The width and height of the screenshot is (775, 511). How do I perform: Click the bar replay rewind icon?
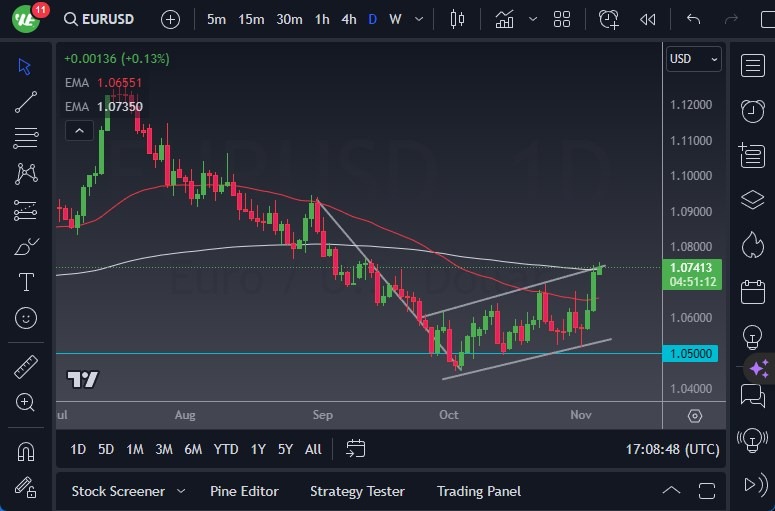click(648, 19)
